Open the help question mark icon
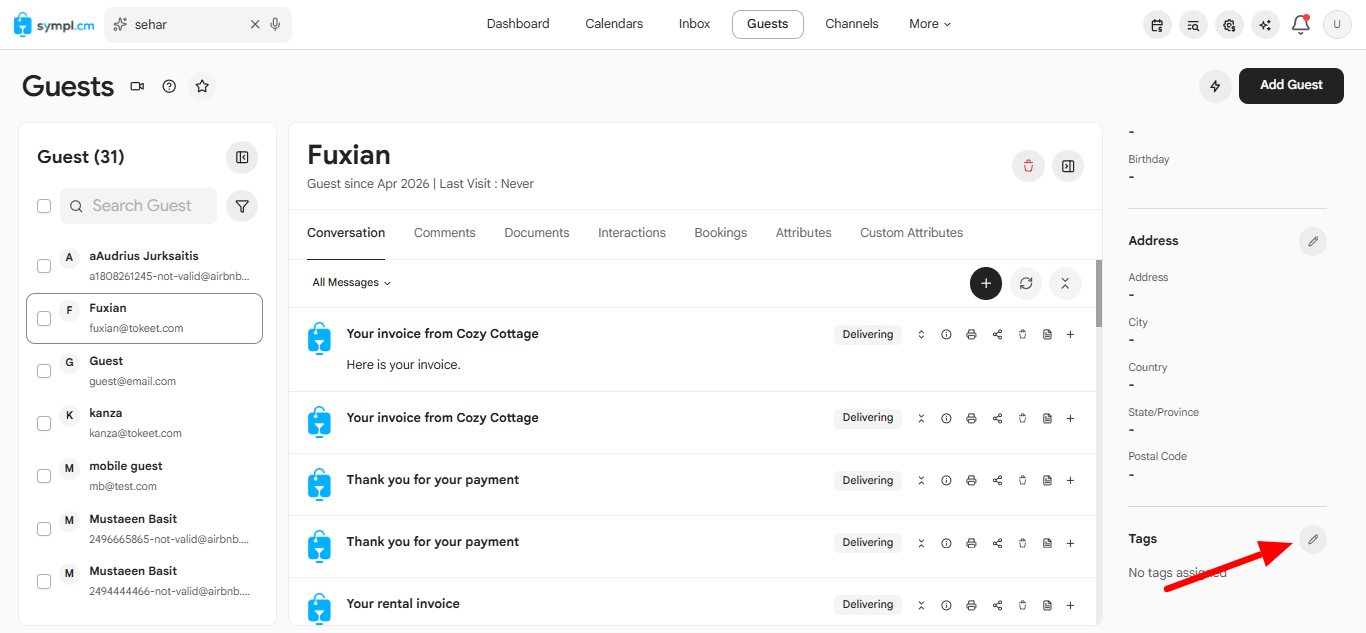Image resolution: width=1366 pixels, height=633 pixels. 169,86
